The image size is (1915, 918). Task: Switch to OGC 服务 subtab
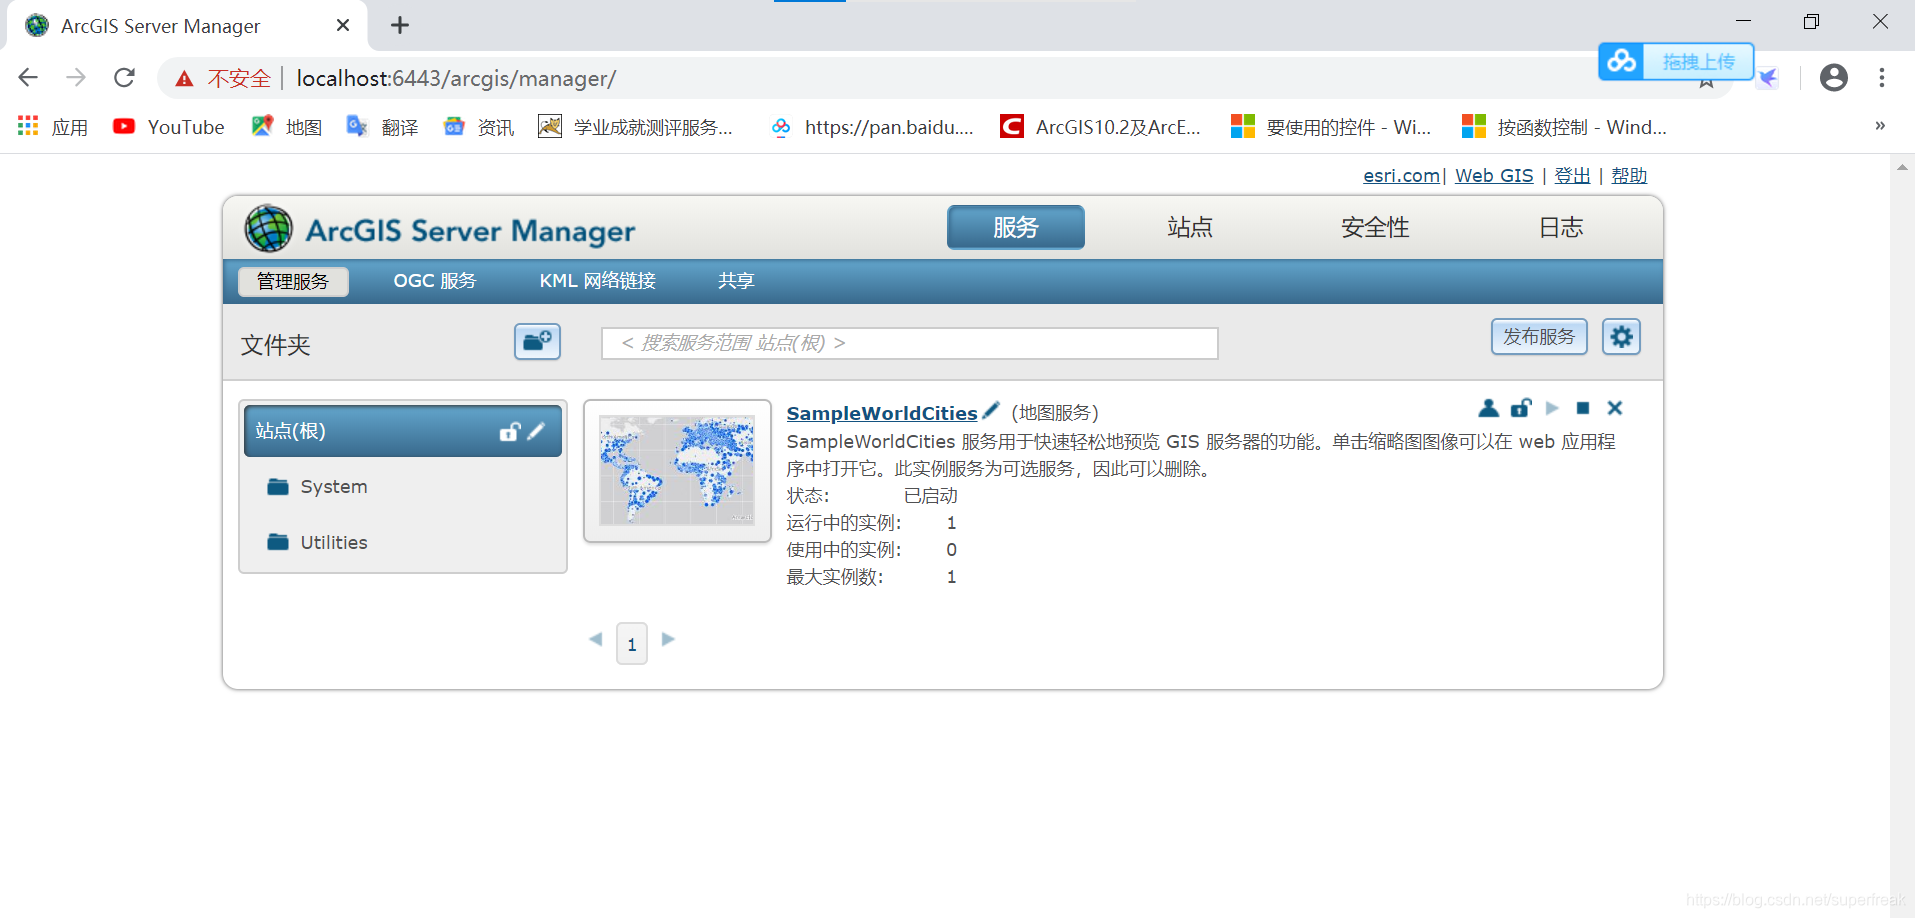[435, 281]
